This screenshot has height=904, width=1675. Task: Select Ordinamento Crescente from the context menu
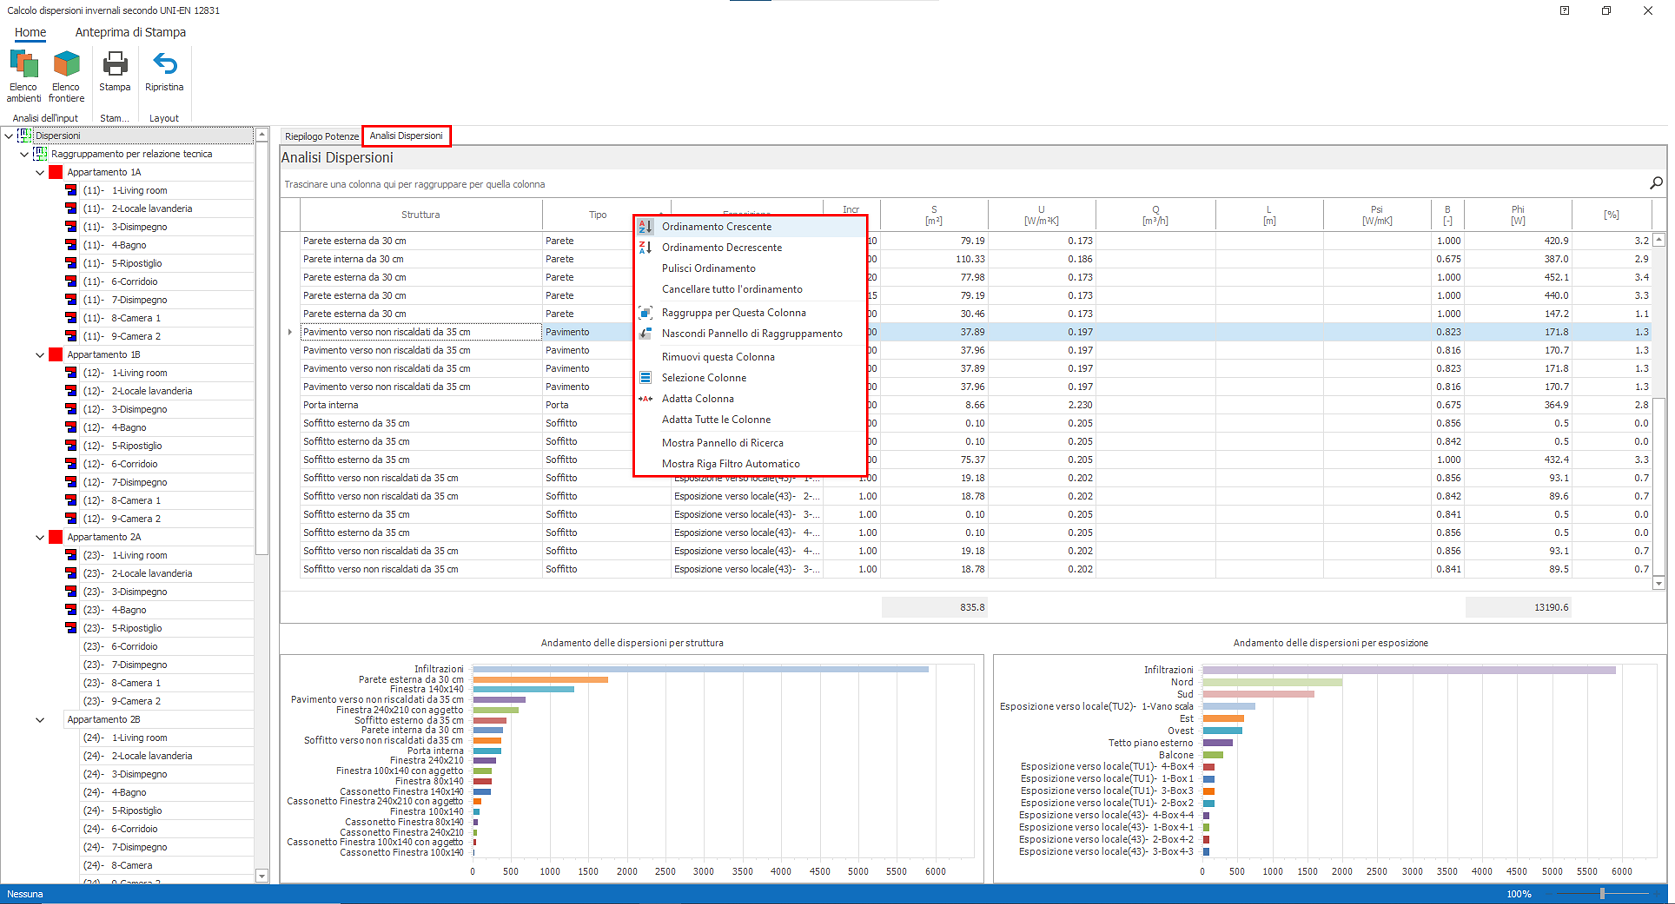pos(716,227)
